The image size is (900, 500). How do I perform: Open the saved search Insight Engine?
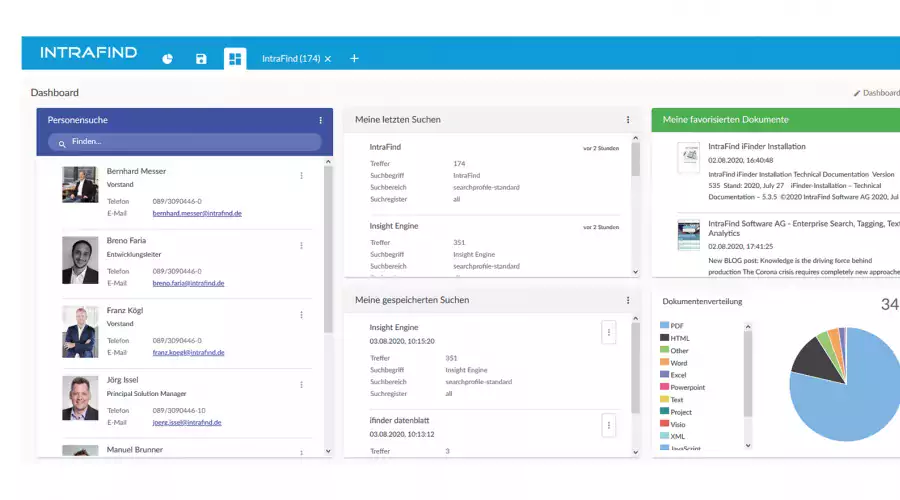tap(394, 327)
